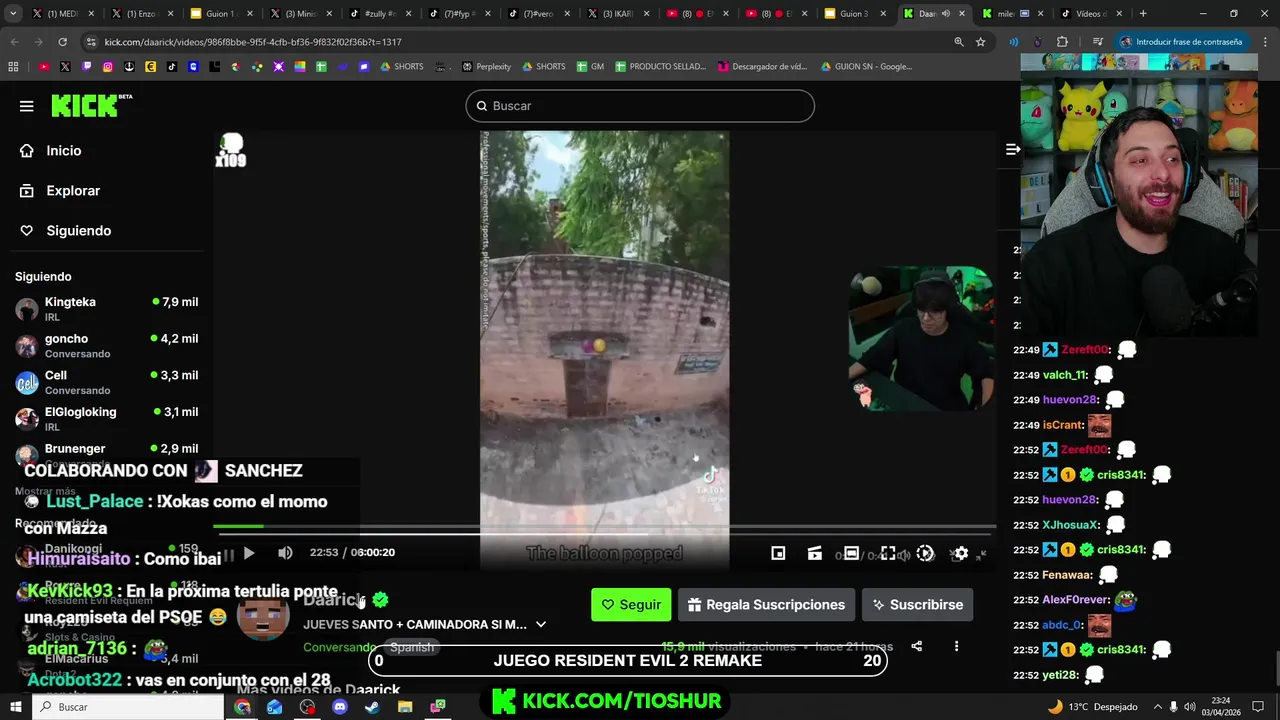The width and height of the screenshot is (1280, 720).
Task: Open PRODUCTO SELLAD... bookmark
Action: click(x=659, y=67)
